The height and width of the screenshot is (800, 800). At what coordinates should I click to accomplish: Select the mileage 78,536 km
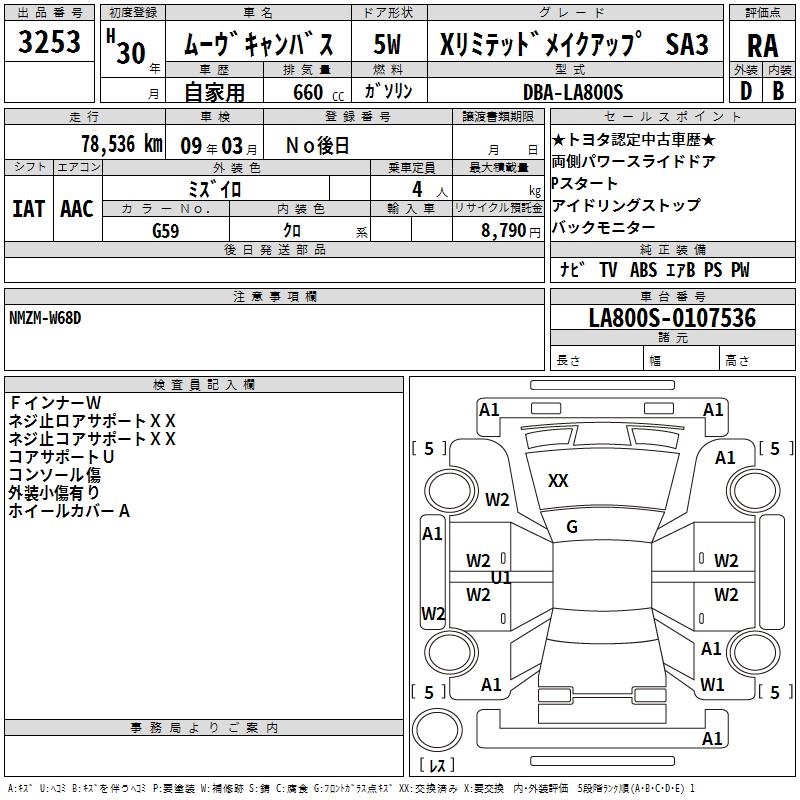click(122, 144)
